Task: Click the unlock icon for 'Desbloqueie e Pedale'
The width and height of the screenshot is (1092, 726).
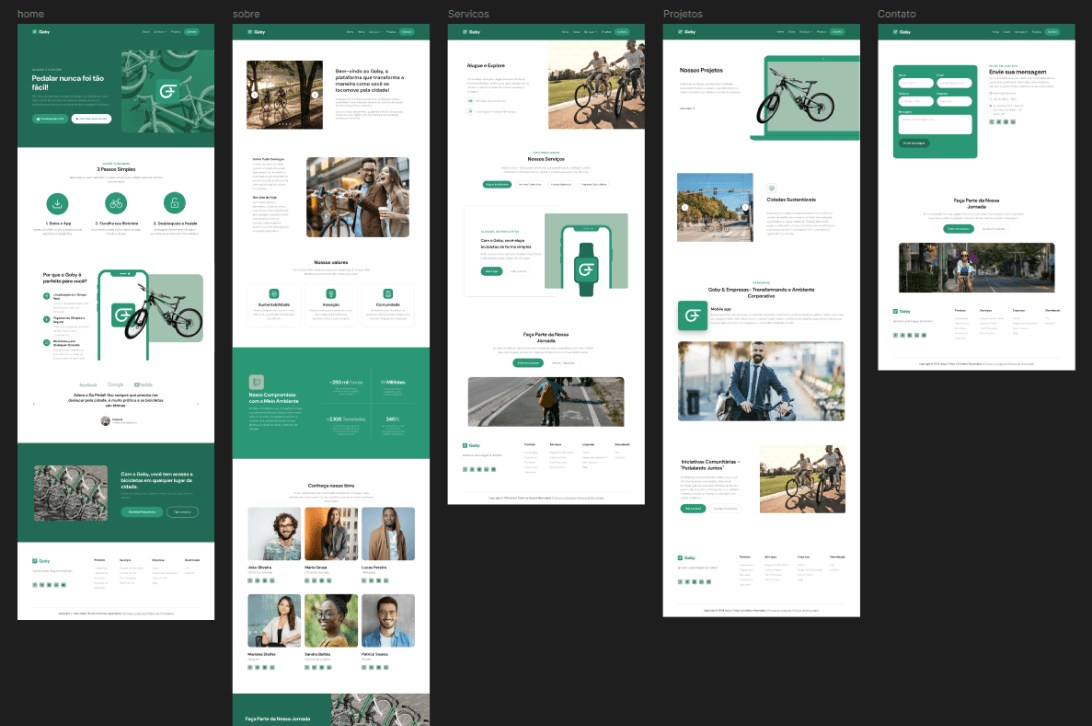Action: 175,203
